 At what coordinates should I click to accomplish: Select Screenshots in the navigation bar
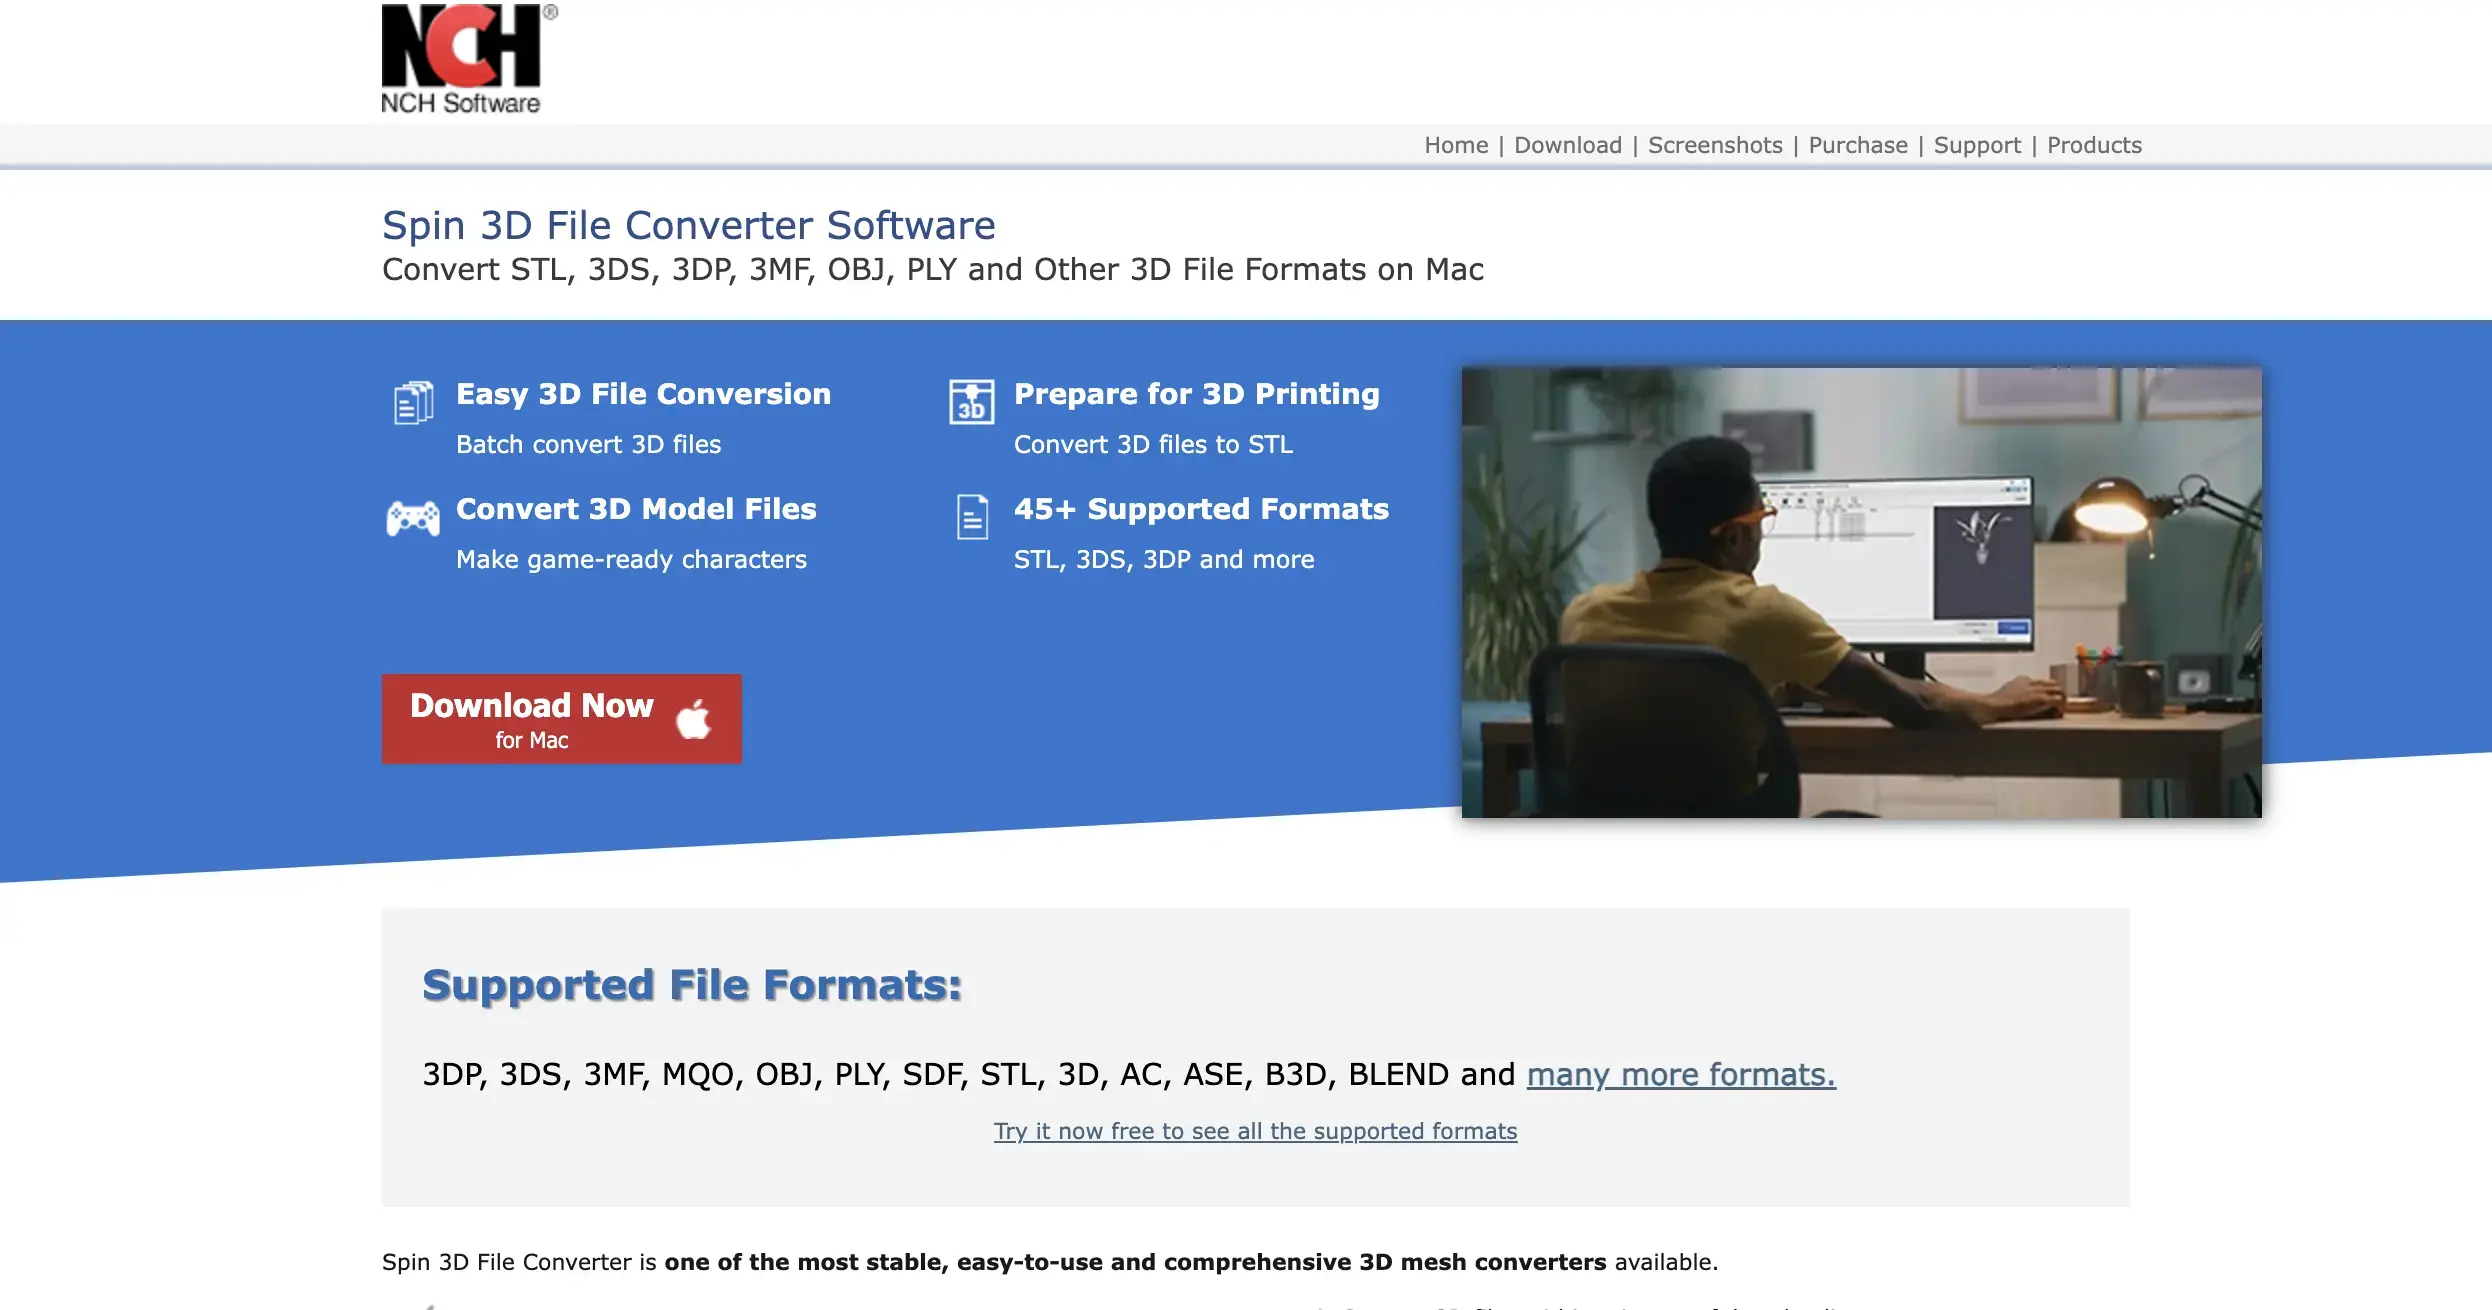(x=1715, y=145)
